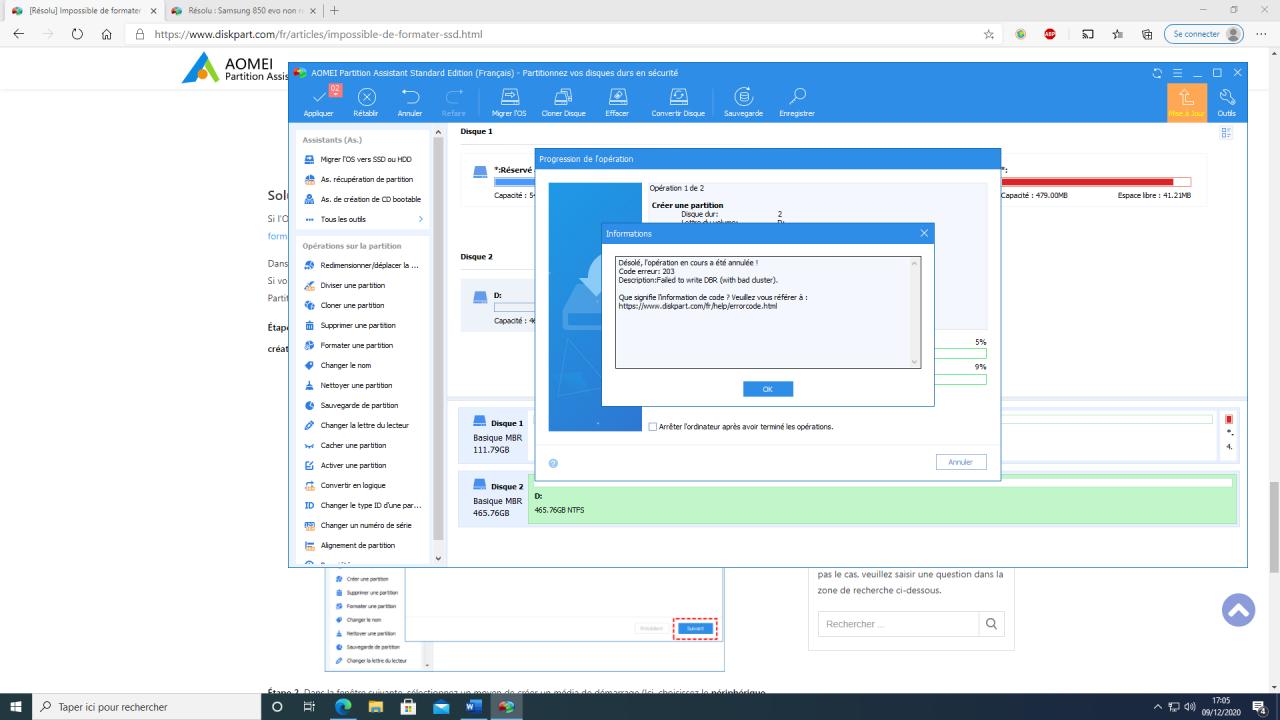Image resolution: width=1280 pixels, height=720 pixels.
Task: Click the Appliquer checkmark icon
Action: tap(318, 96)
